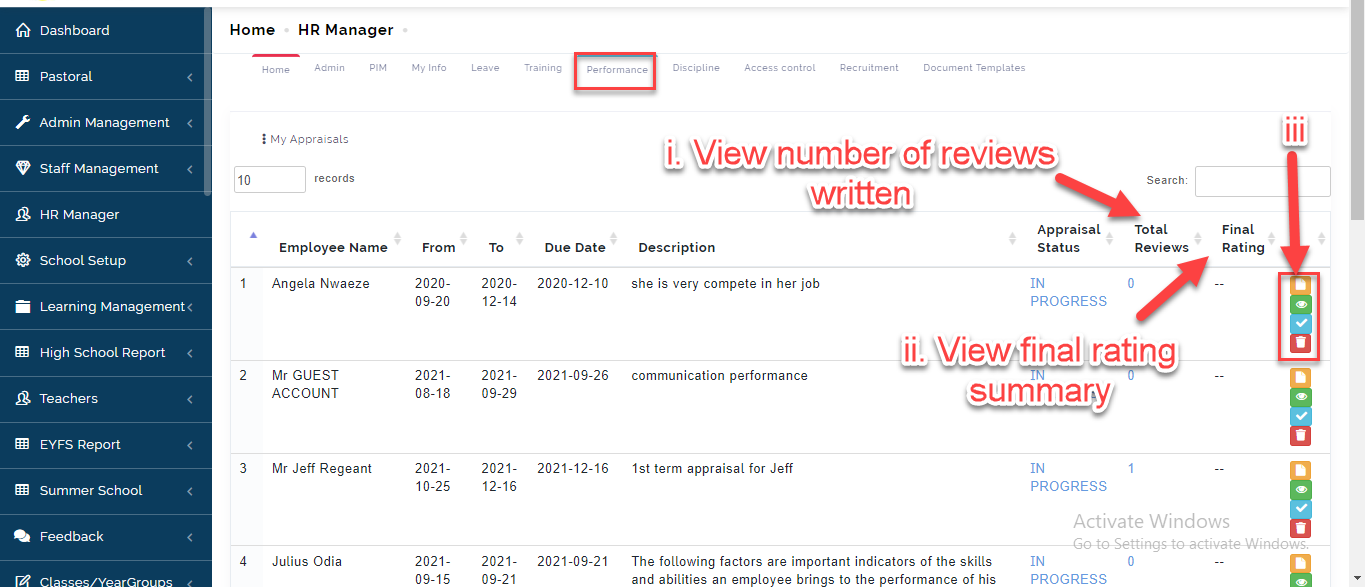The image size is (1365, 587).
Task: Click the School Setup gear icon
Action: [23, 261]
